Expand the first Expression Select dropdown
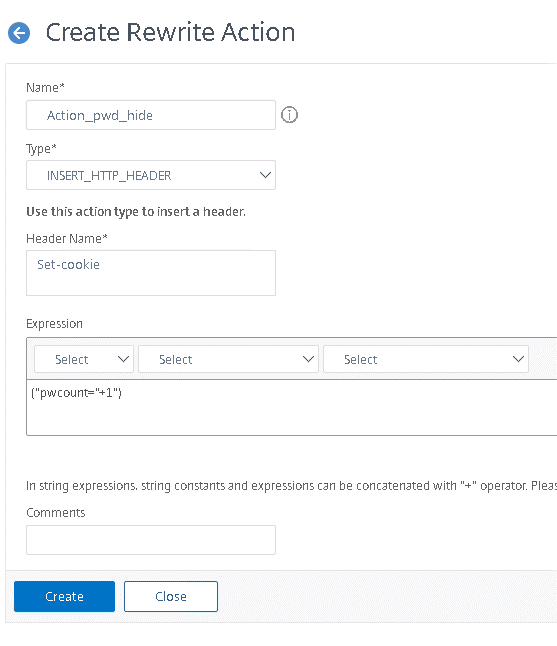This screenshot has width=557, height=646. click(84, 359)
